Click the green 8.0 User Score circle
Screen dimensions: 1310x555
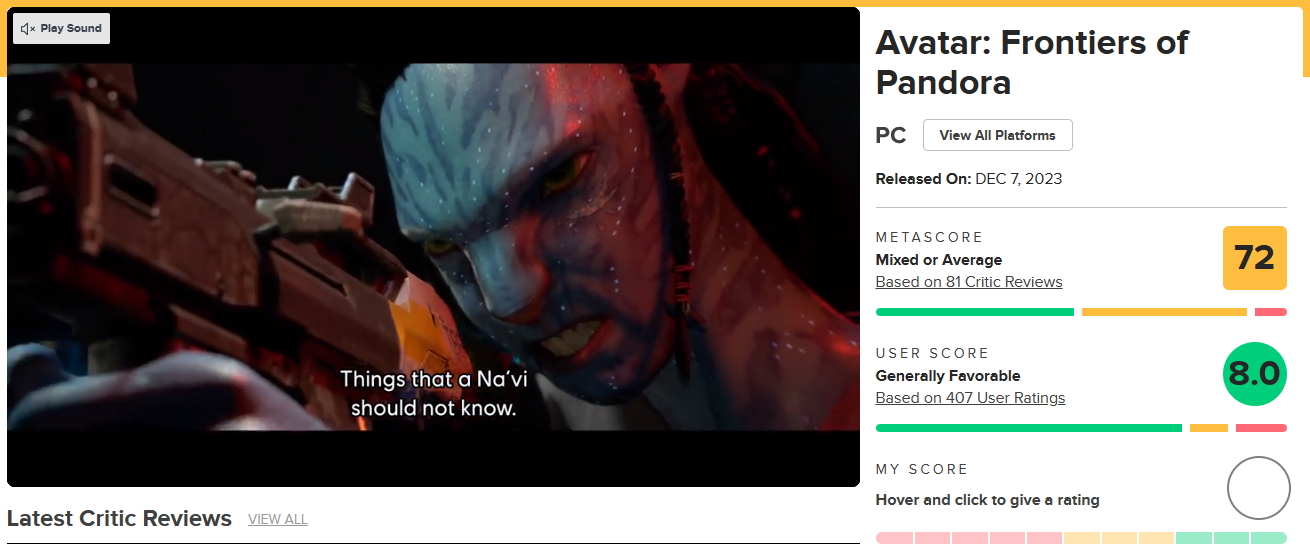click(1255, 374)
